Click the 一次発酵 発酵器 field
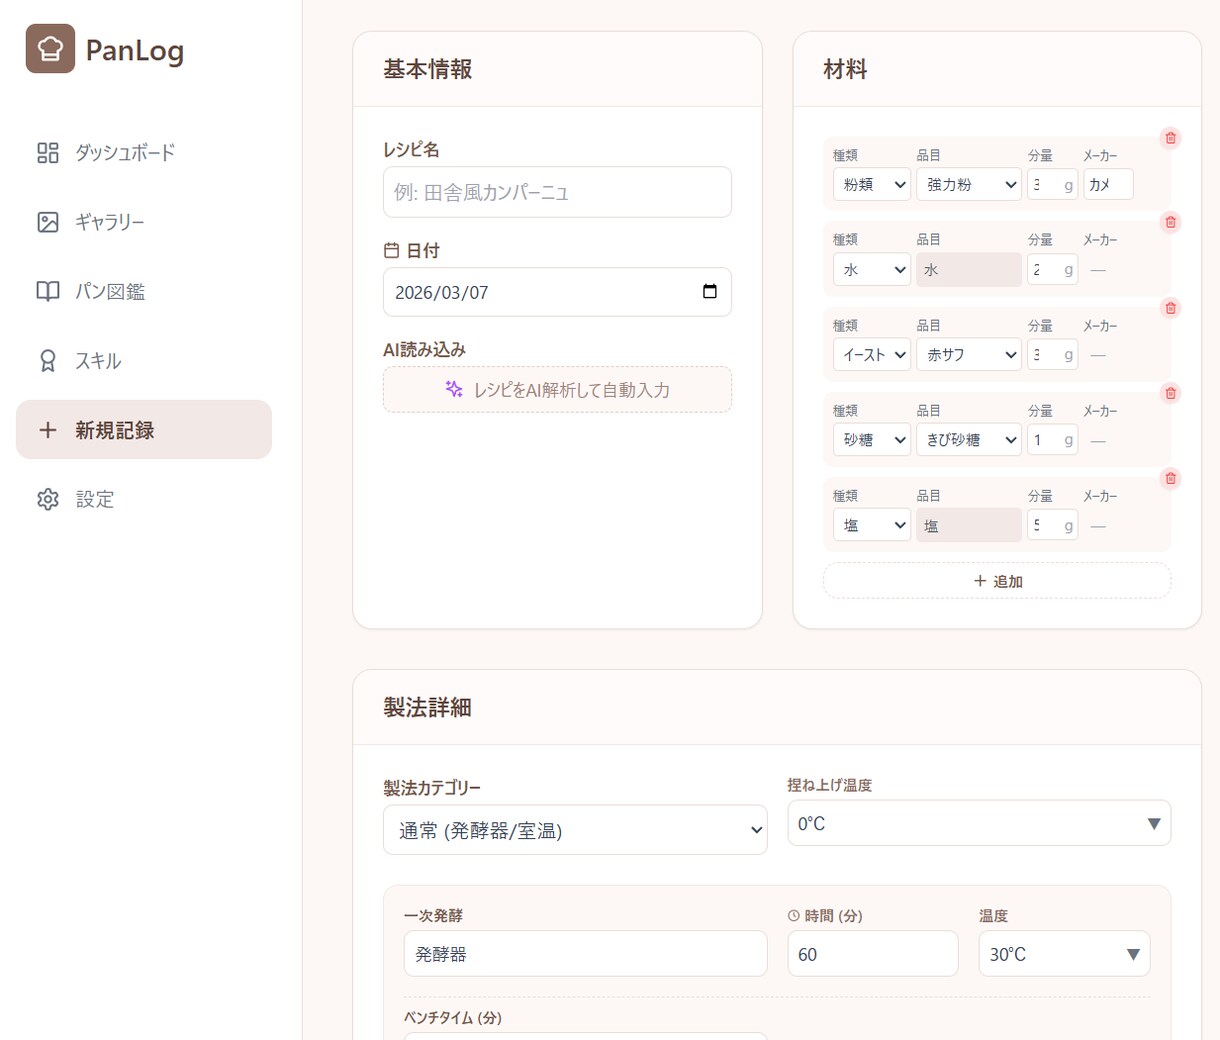Viewport: 1220px width, 1040px height. click(585, 954)
